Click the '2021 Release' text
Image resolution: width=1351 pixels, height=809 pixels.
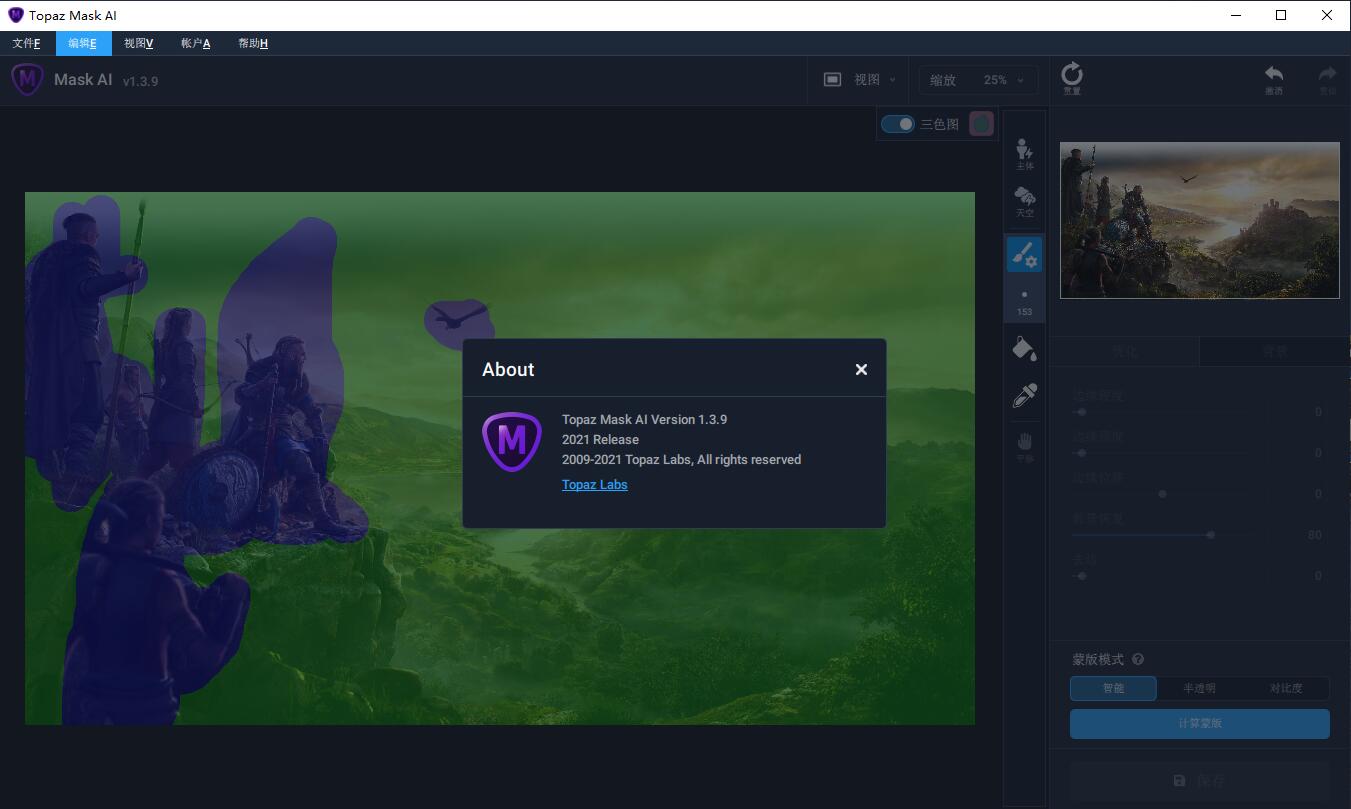(600, 439)
